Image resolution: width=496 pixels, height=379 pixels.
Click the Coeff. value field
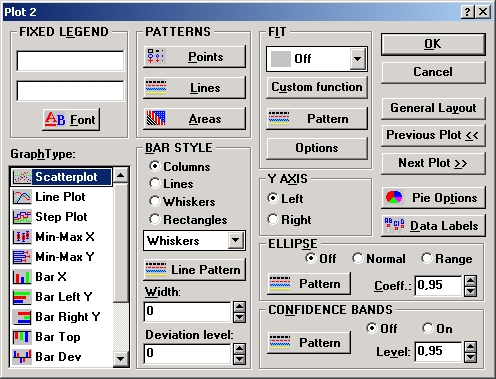pos(439,286)
